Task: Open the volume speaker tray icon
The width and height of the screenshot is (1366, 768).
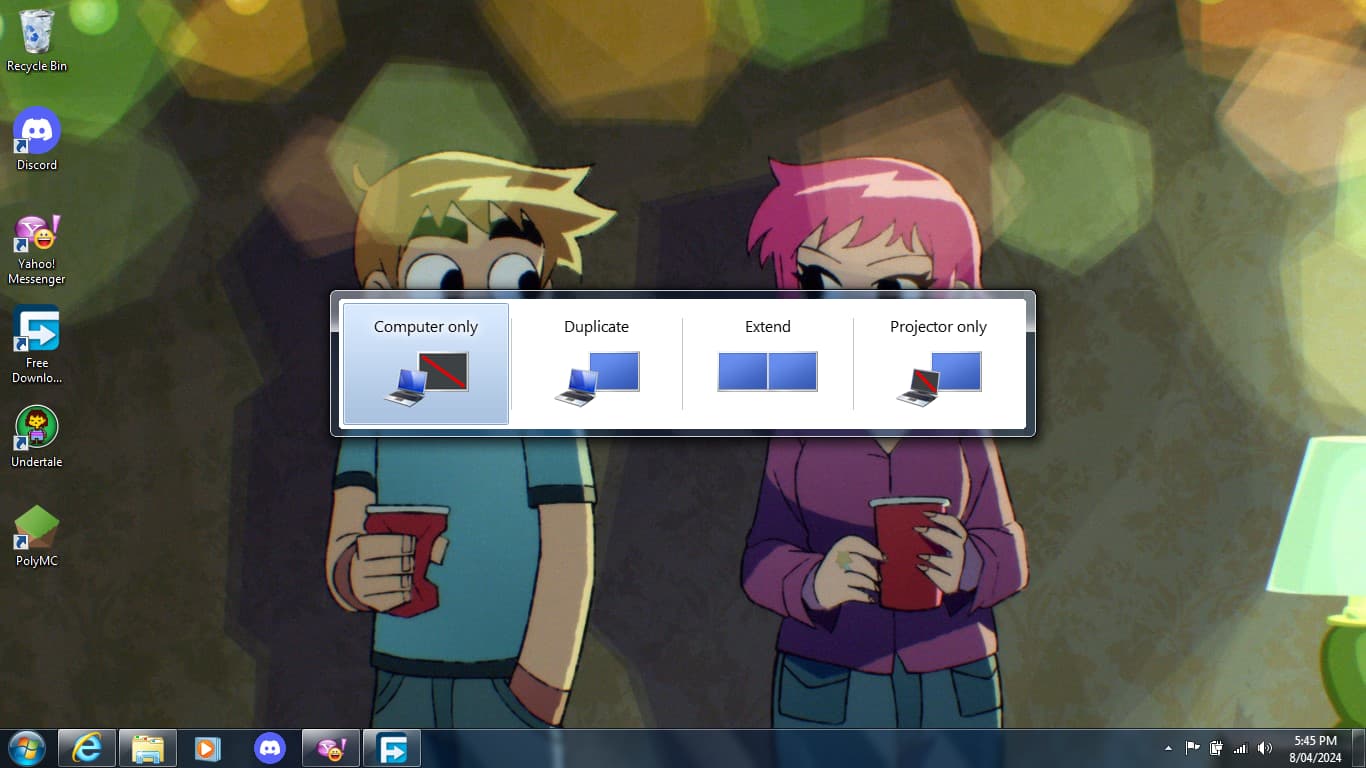Action: (1265, 748)
